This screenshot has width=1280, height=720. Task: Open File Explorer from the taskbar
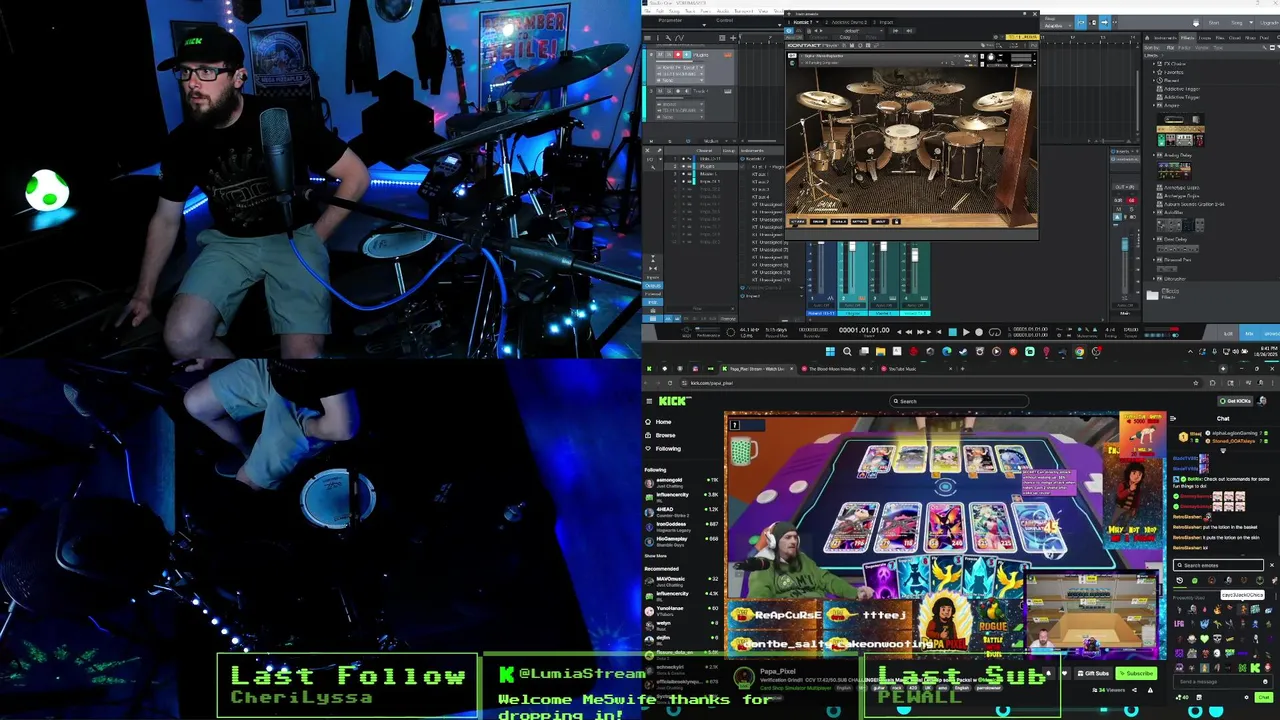click(881, 352)
